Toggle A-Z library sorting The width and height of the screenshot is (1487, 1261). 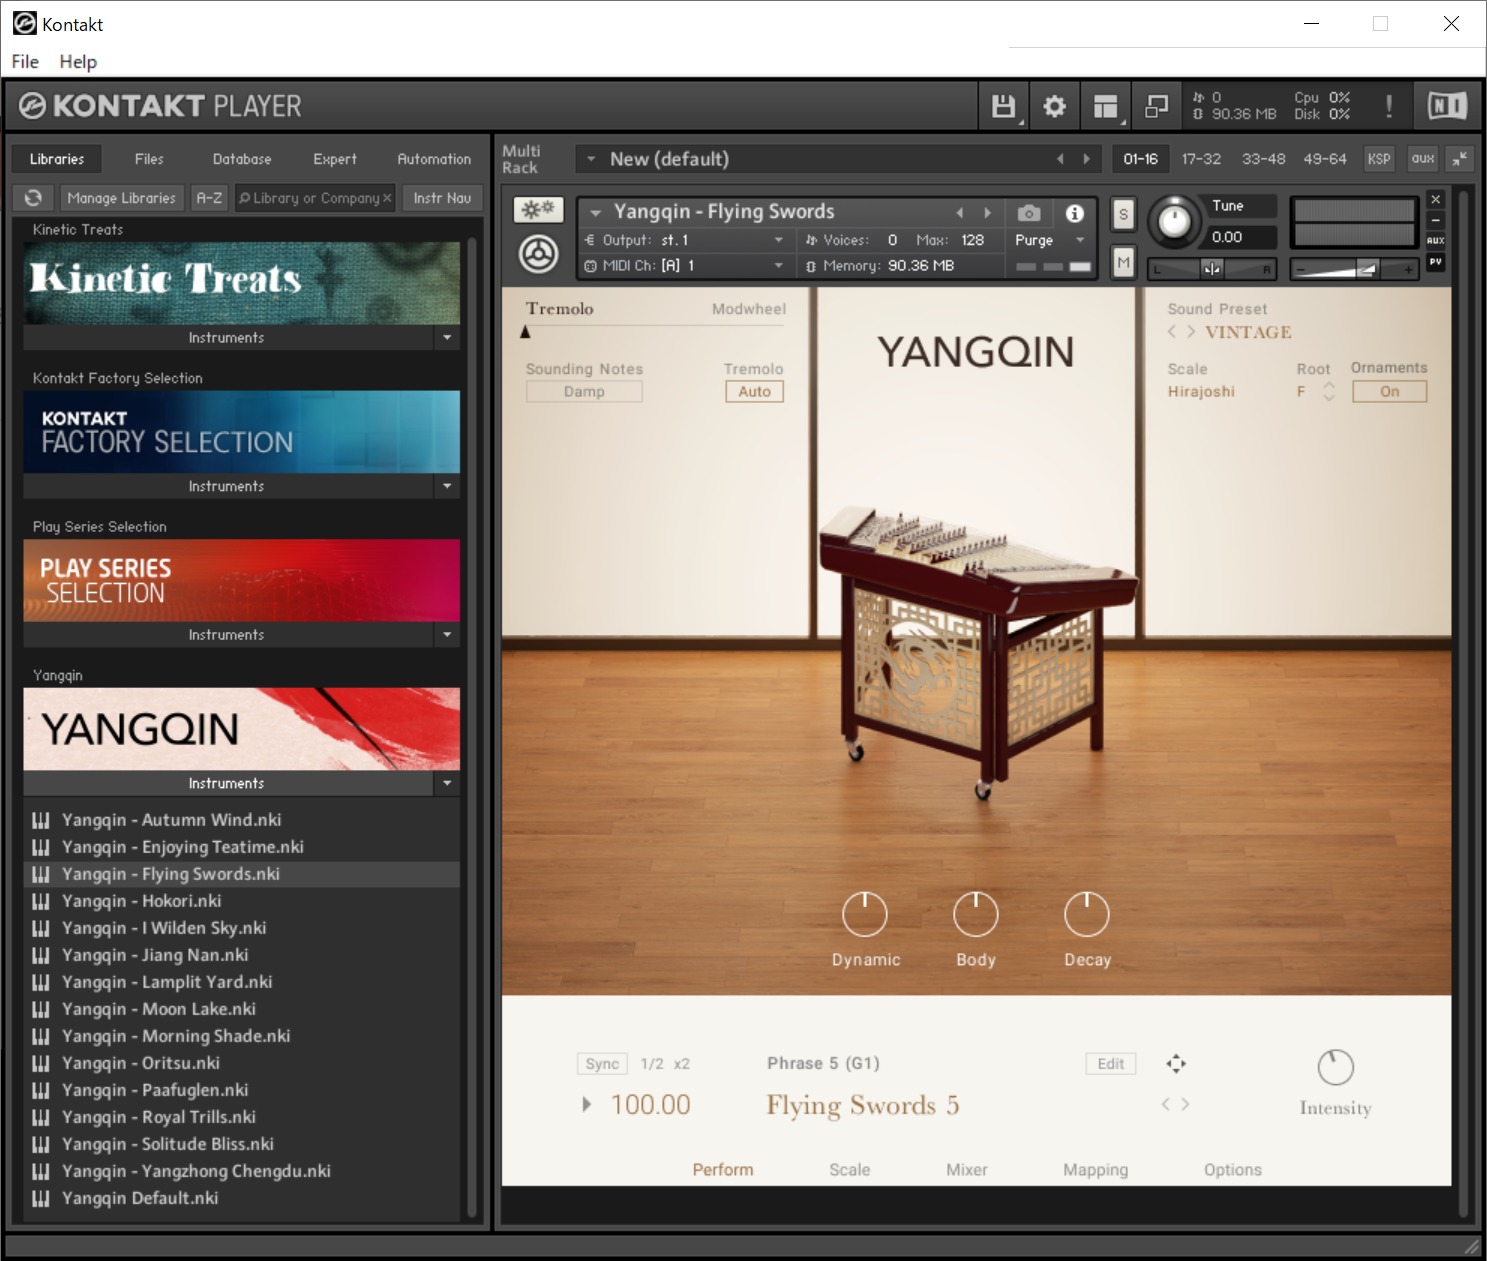click(209, 198)
